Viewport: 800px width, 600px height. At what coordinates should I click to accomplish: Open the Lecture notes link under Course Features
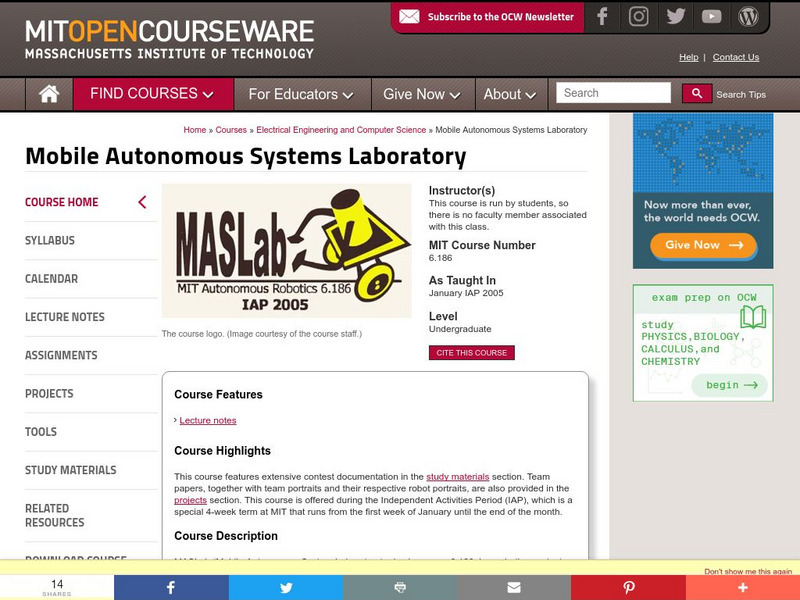coord(208,420)
